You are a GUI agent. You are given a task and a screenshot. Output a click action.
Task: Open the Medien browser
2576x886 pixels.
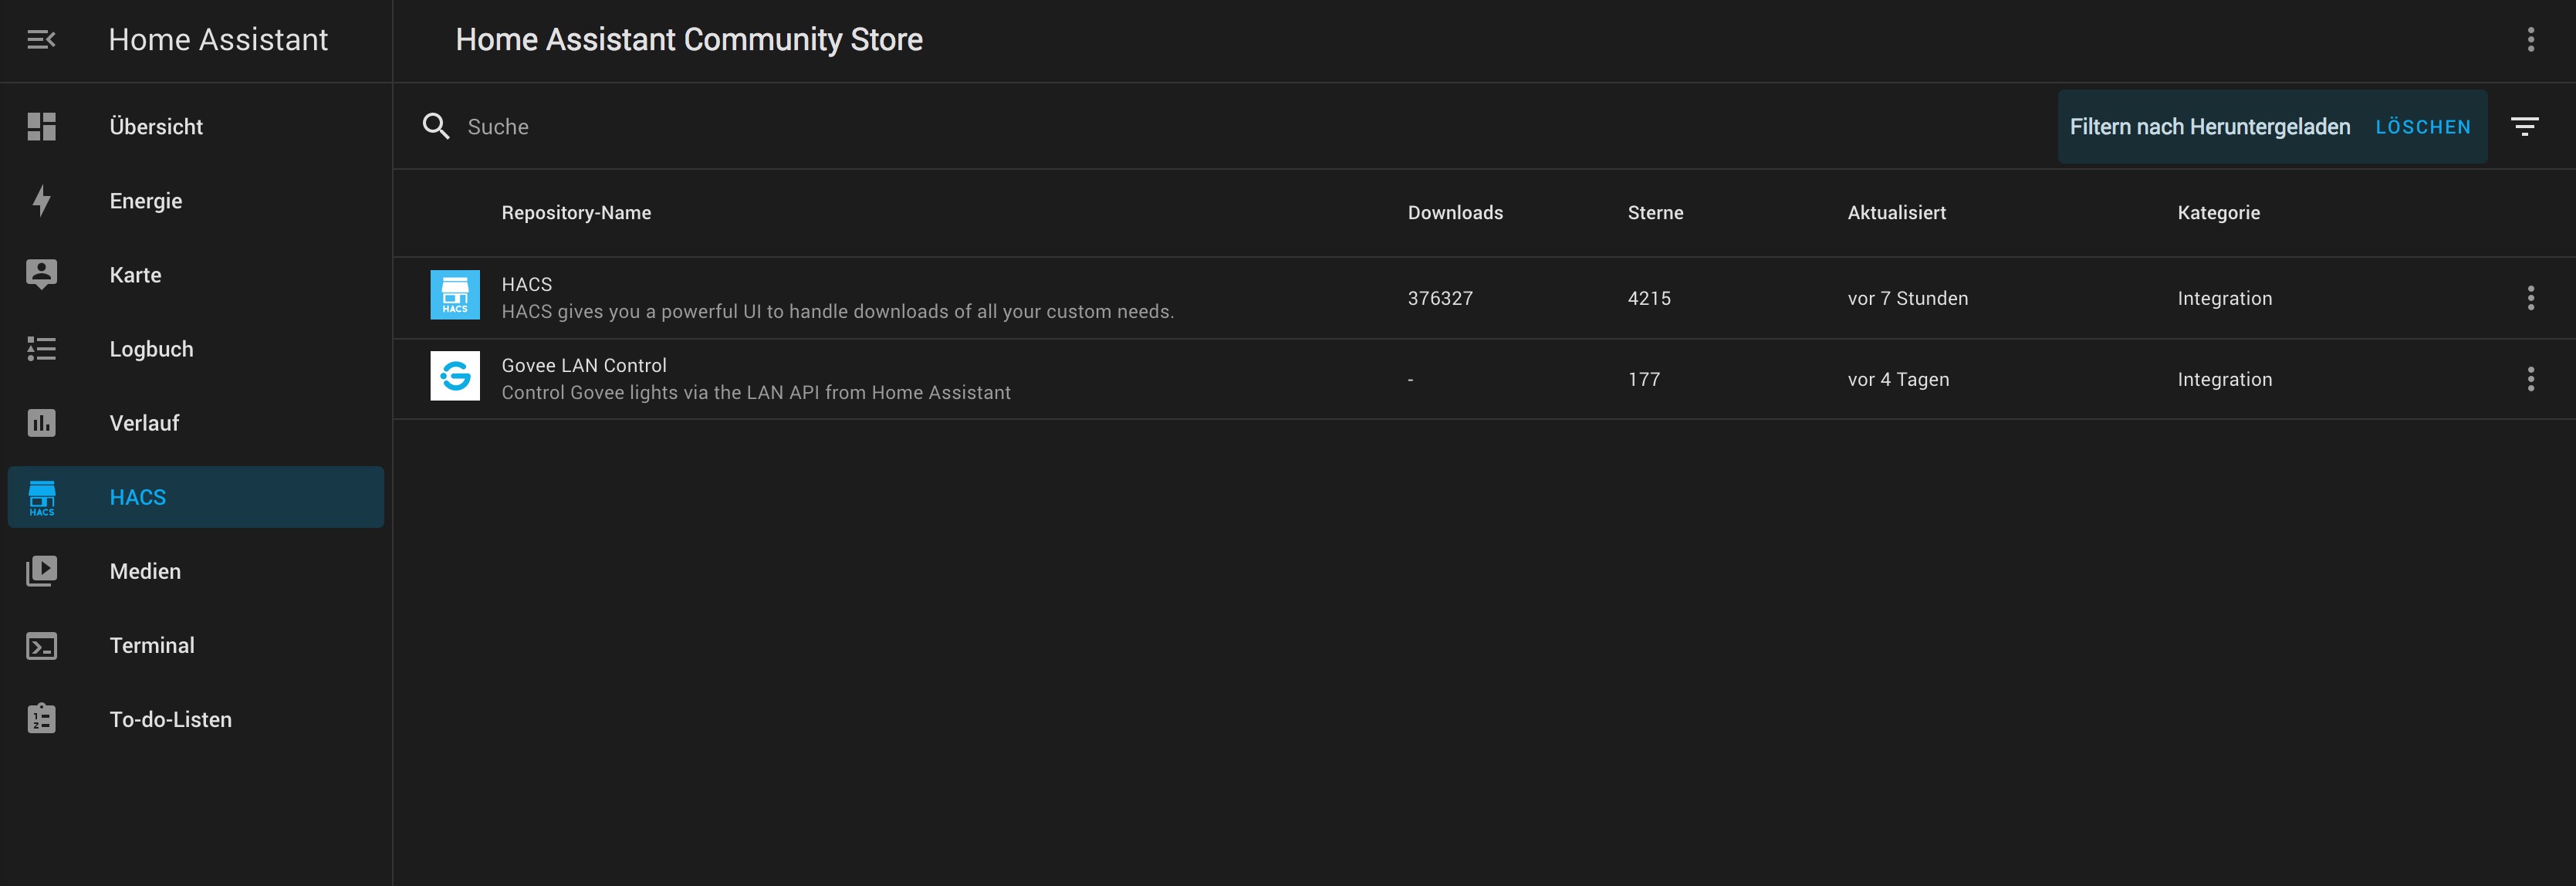[145, 571]
